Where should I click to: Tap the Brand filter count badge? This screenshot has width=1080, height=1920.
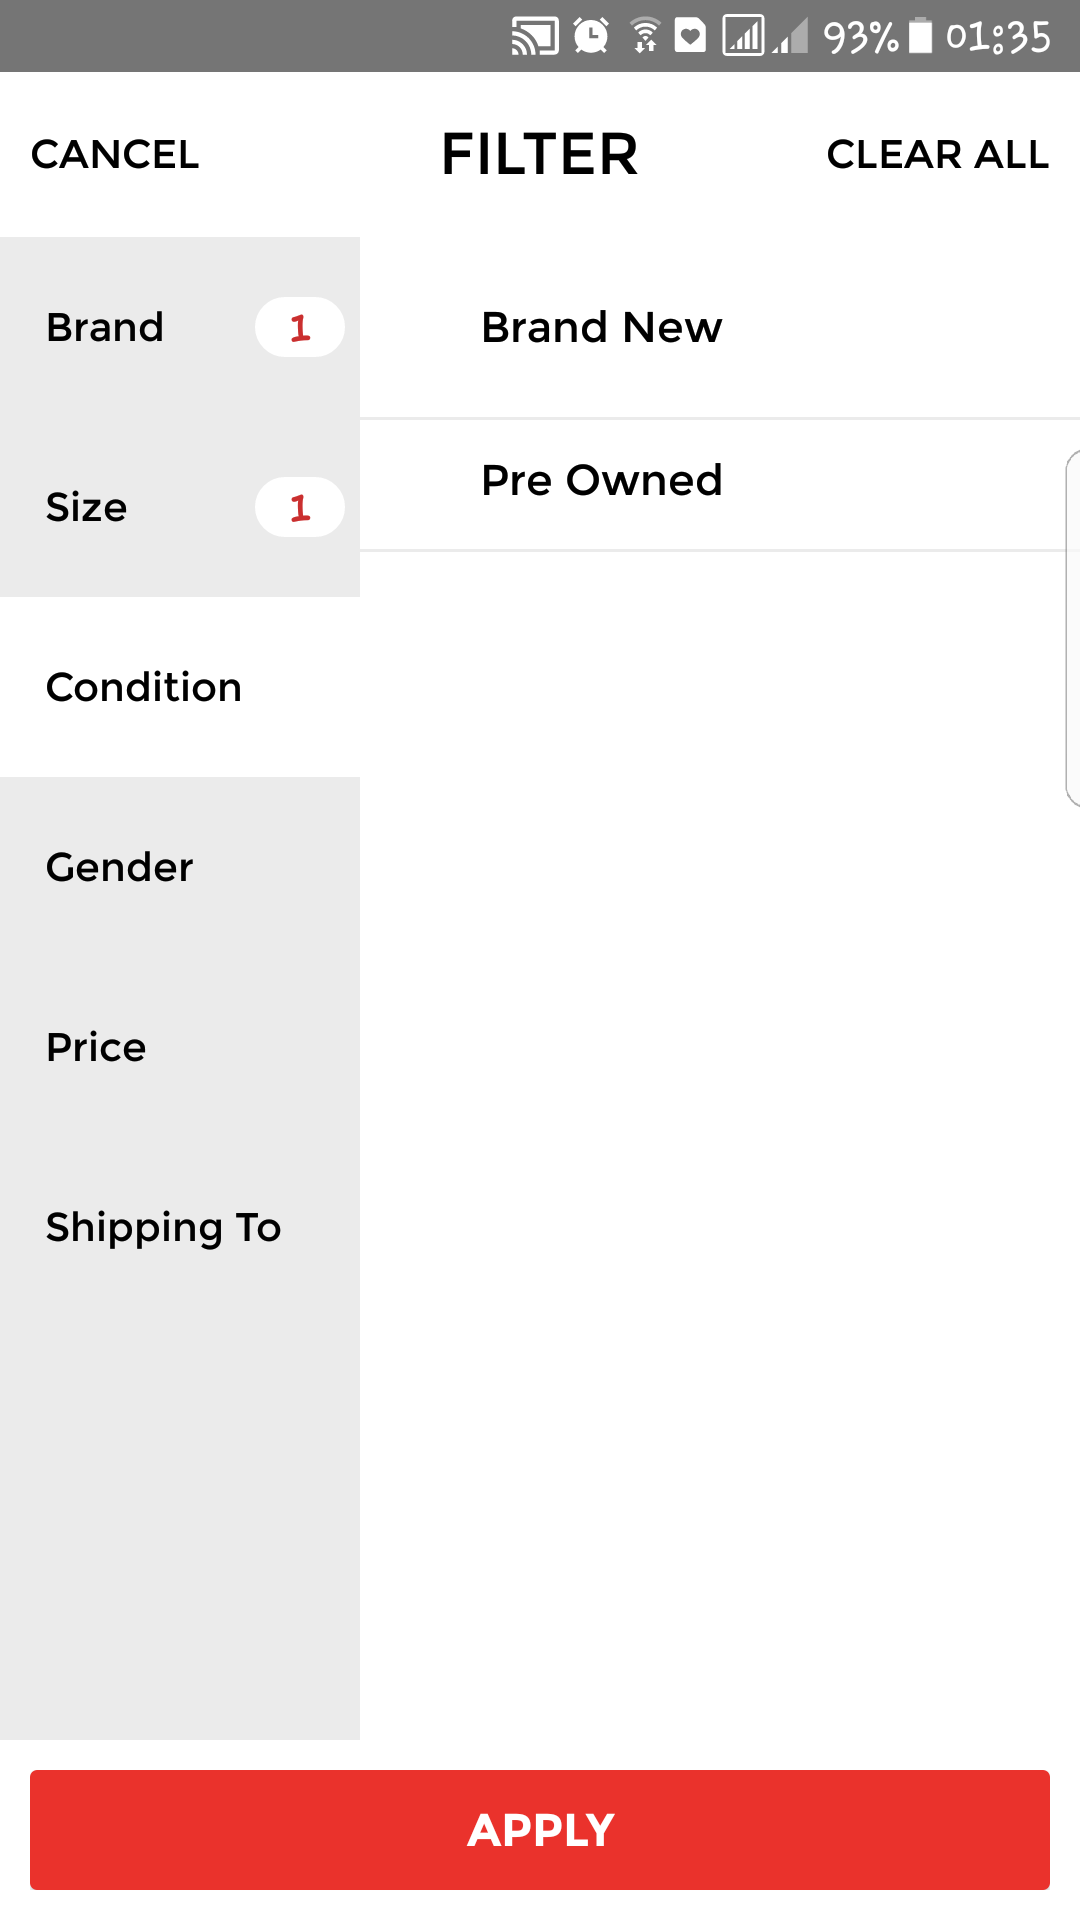click(300, 328)
